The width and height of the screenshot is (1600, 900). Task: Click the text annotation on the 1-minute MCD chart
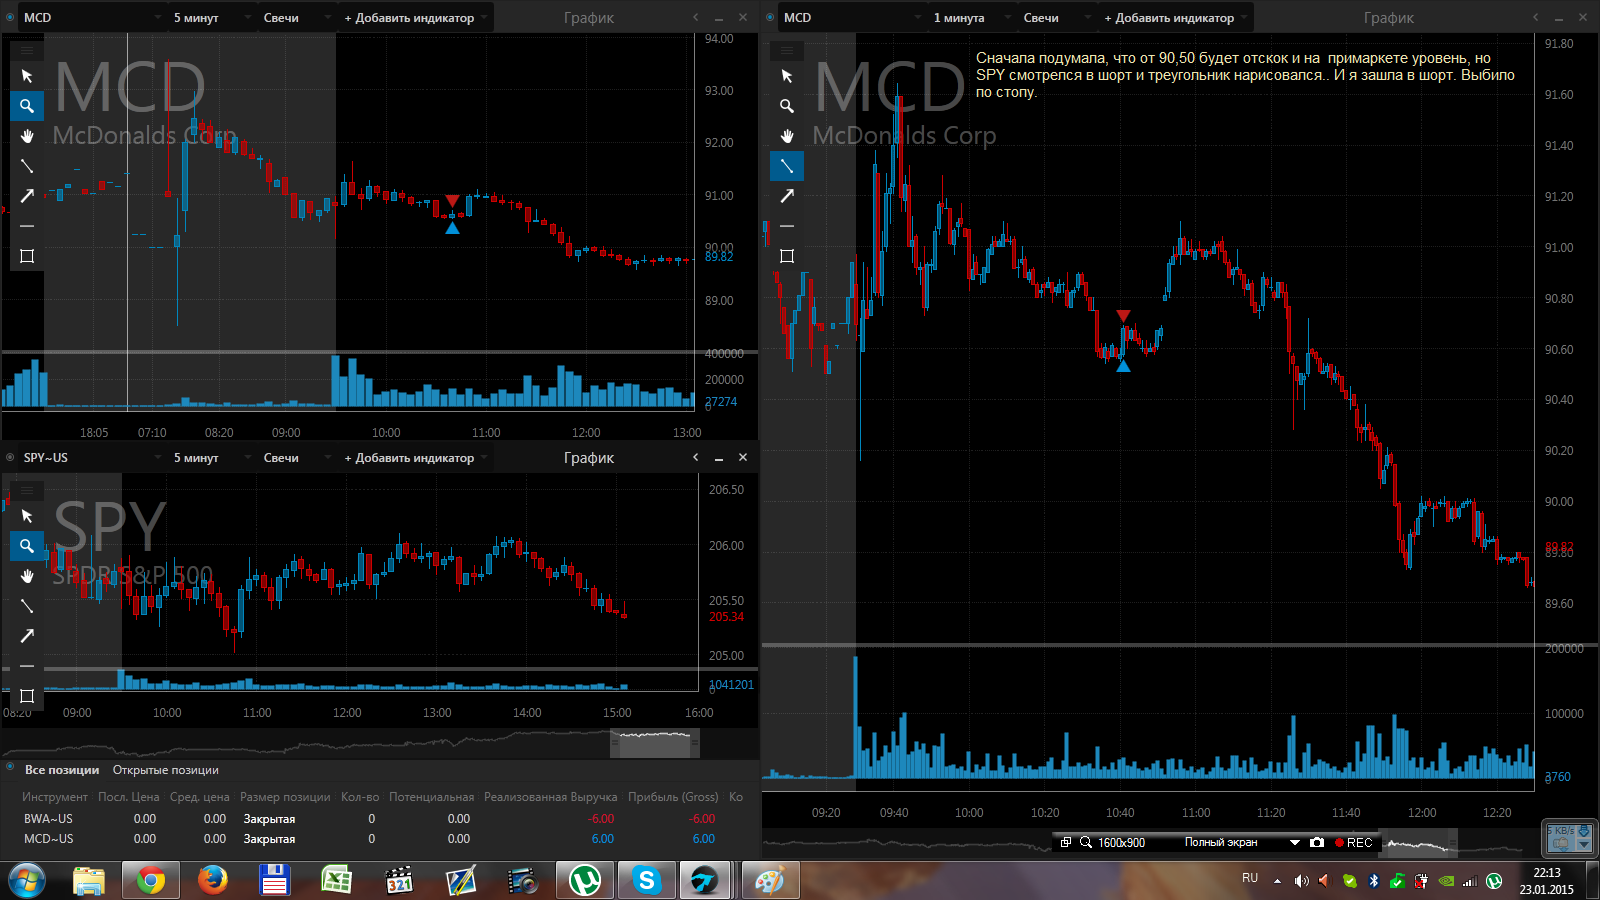(1245, 75)
